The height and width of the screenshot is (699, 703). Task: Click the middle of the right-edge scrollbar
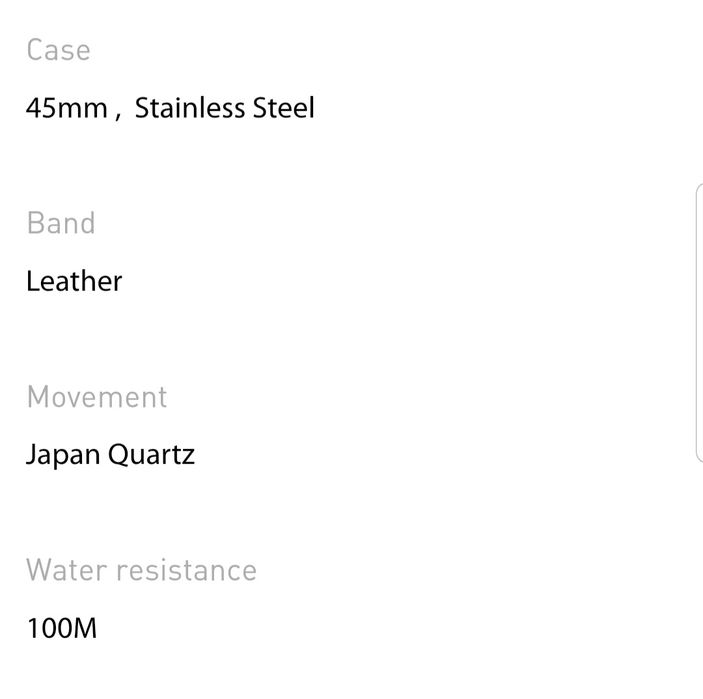[698, 323]
